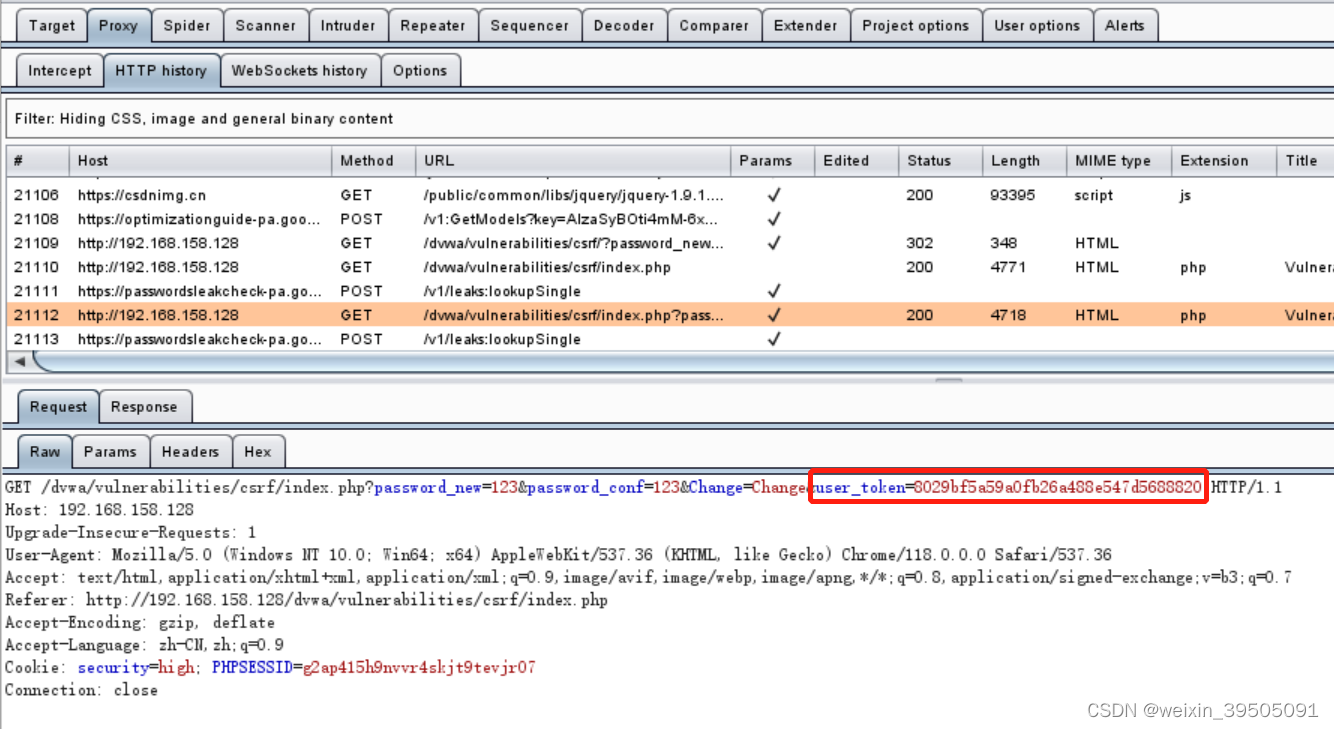Open the Decoder tab
This screenshot has height=729, width=1334.
[624, 26]
